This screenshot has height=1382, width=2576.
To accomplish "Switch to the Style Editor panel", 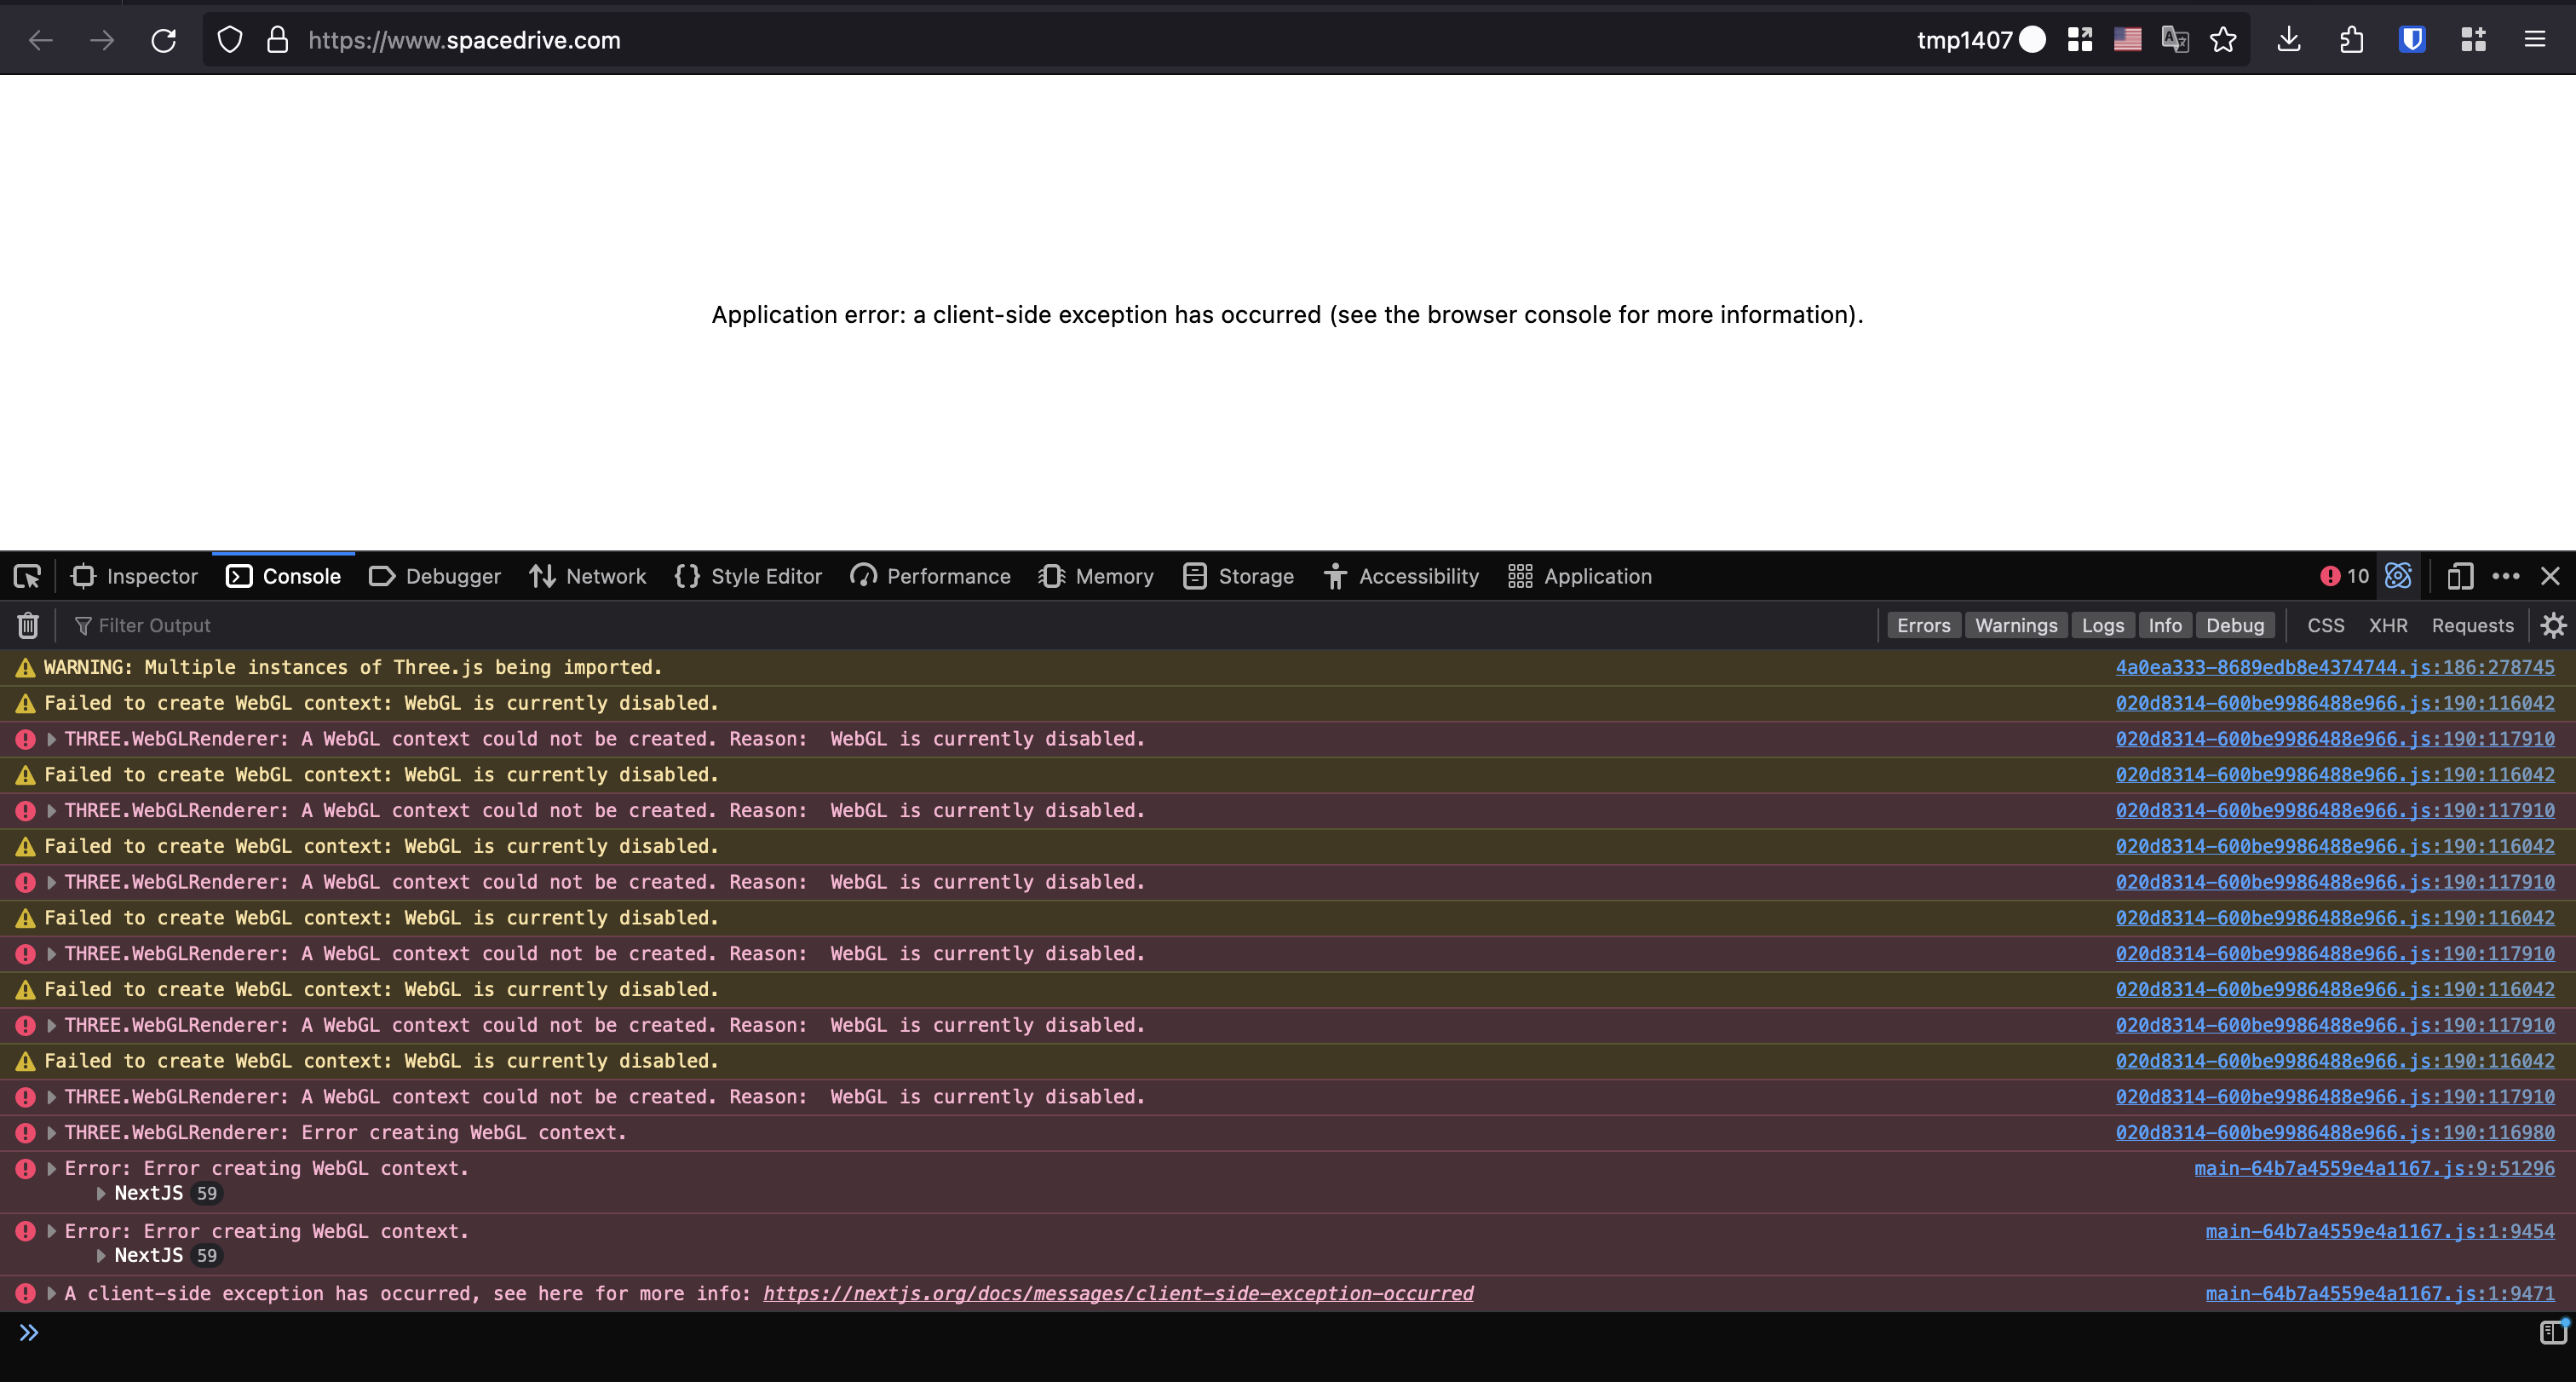I will 748,576.
